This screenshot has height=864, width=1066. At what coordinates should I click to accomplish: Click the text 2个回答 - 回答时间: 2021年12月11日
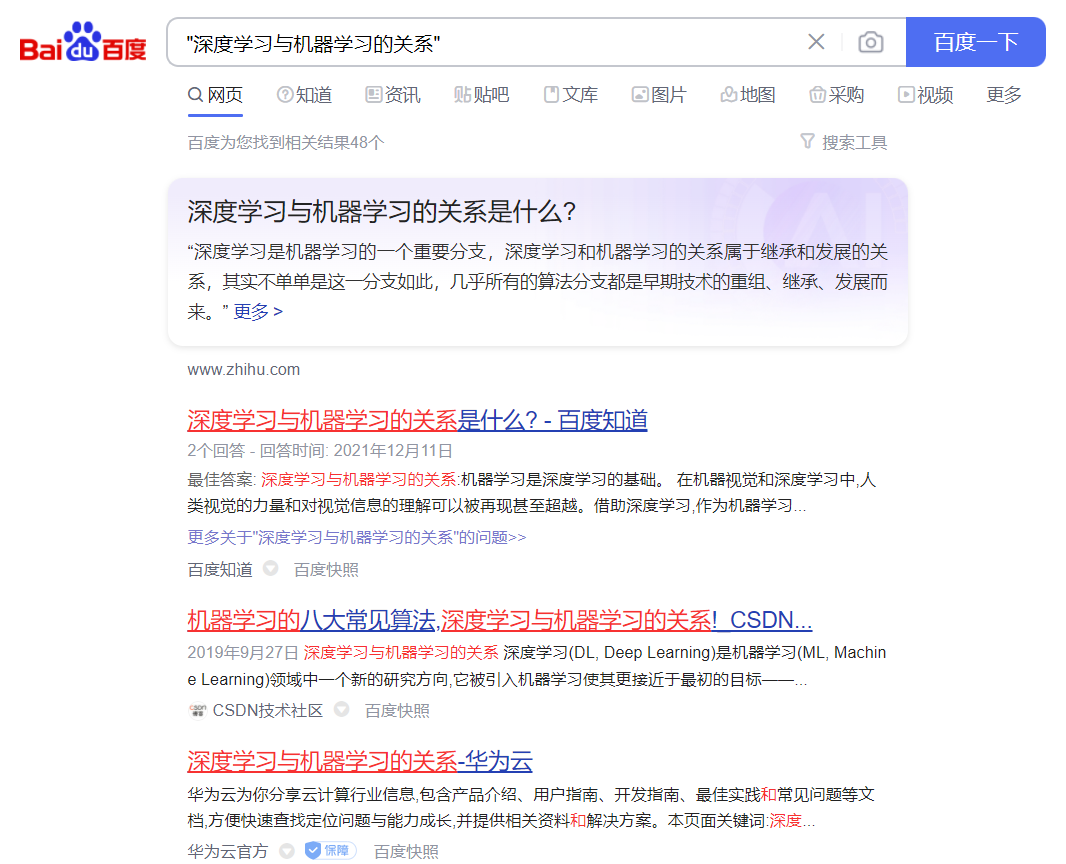point(320,450)
